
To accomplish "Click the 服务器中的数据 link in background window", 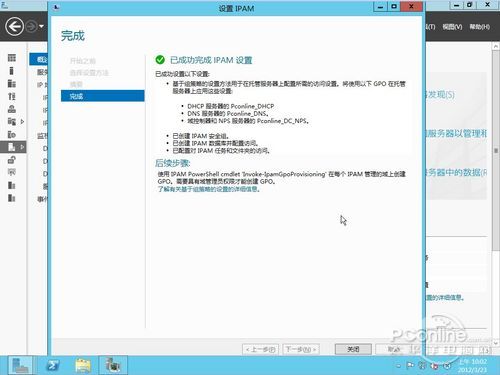I will (x=456, y=172).
